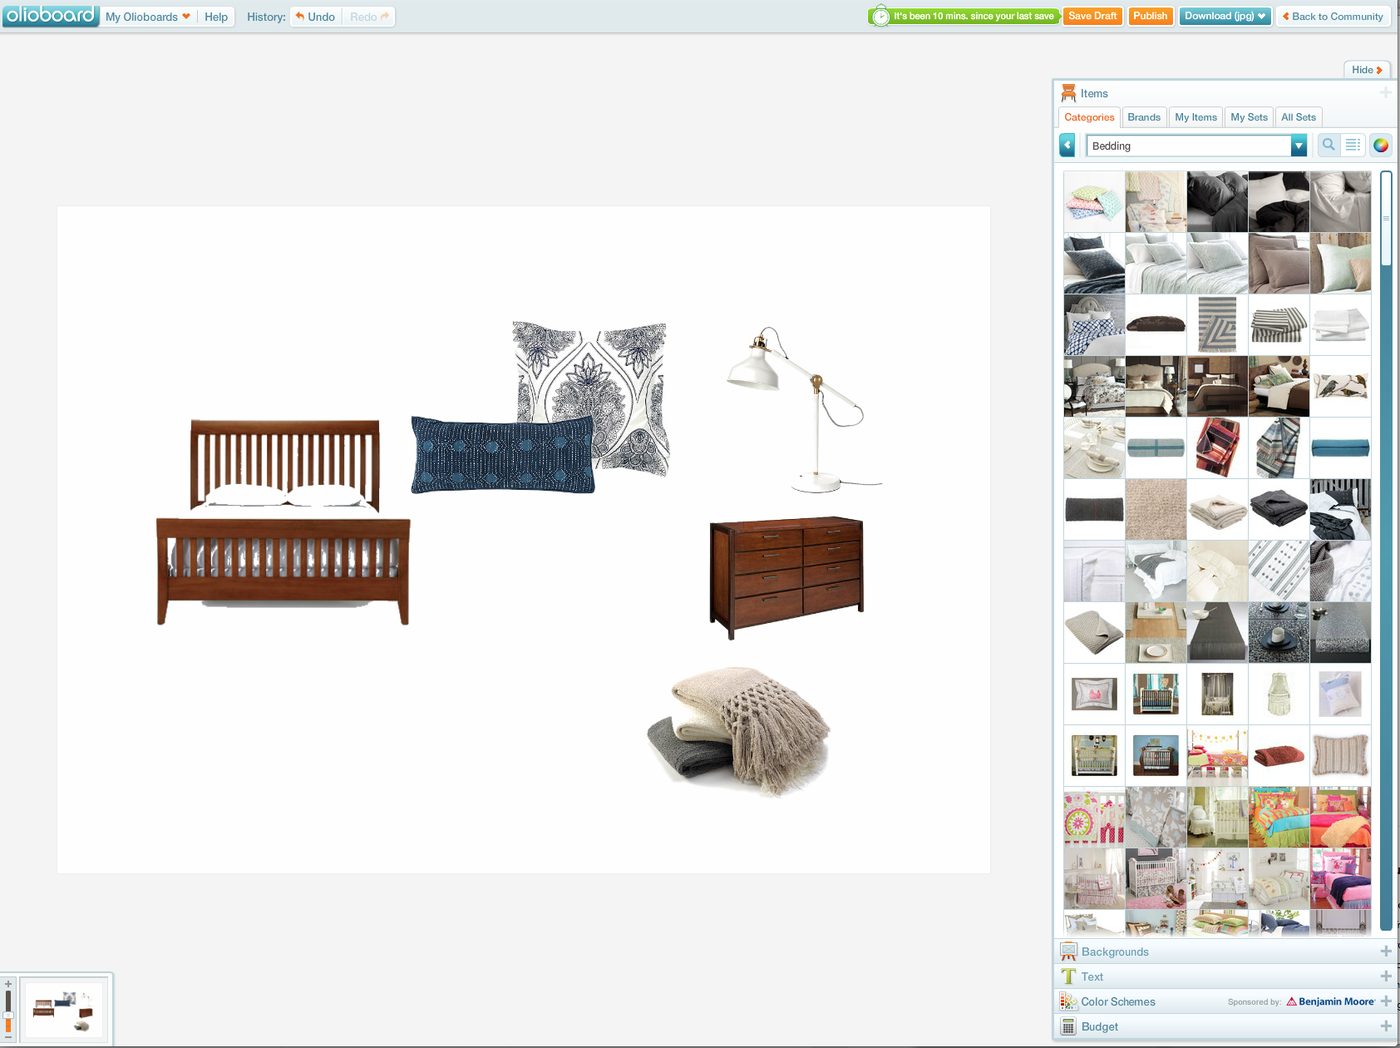
Task: Select the Categories tab
Action: [1089, 117]
